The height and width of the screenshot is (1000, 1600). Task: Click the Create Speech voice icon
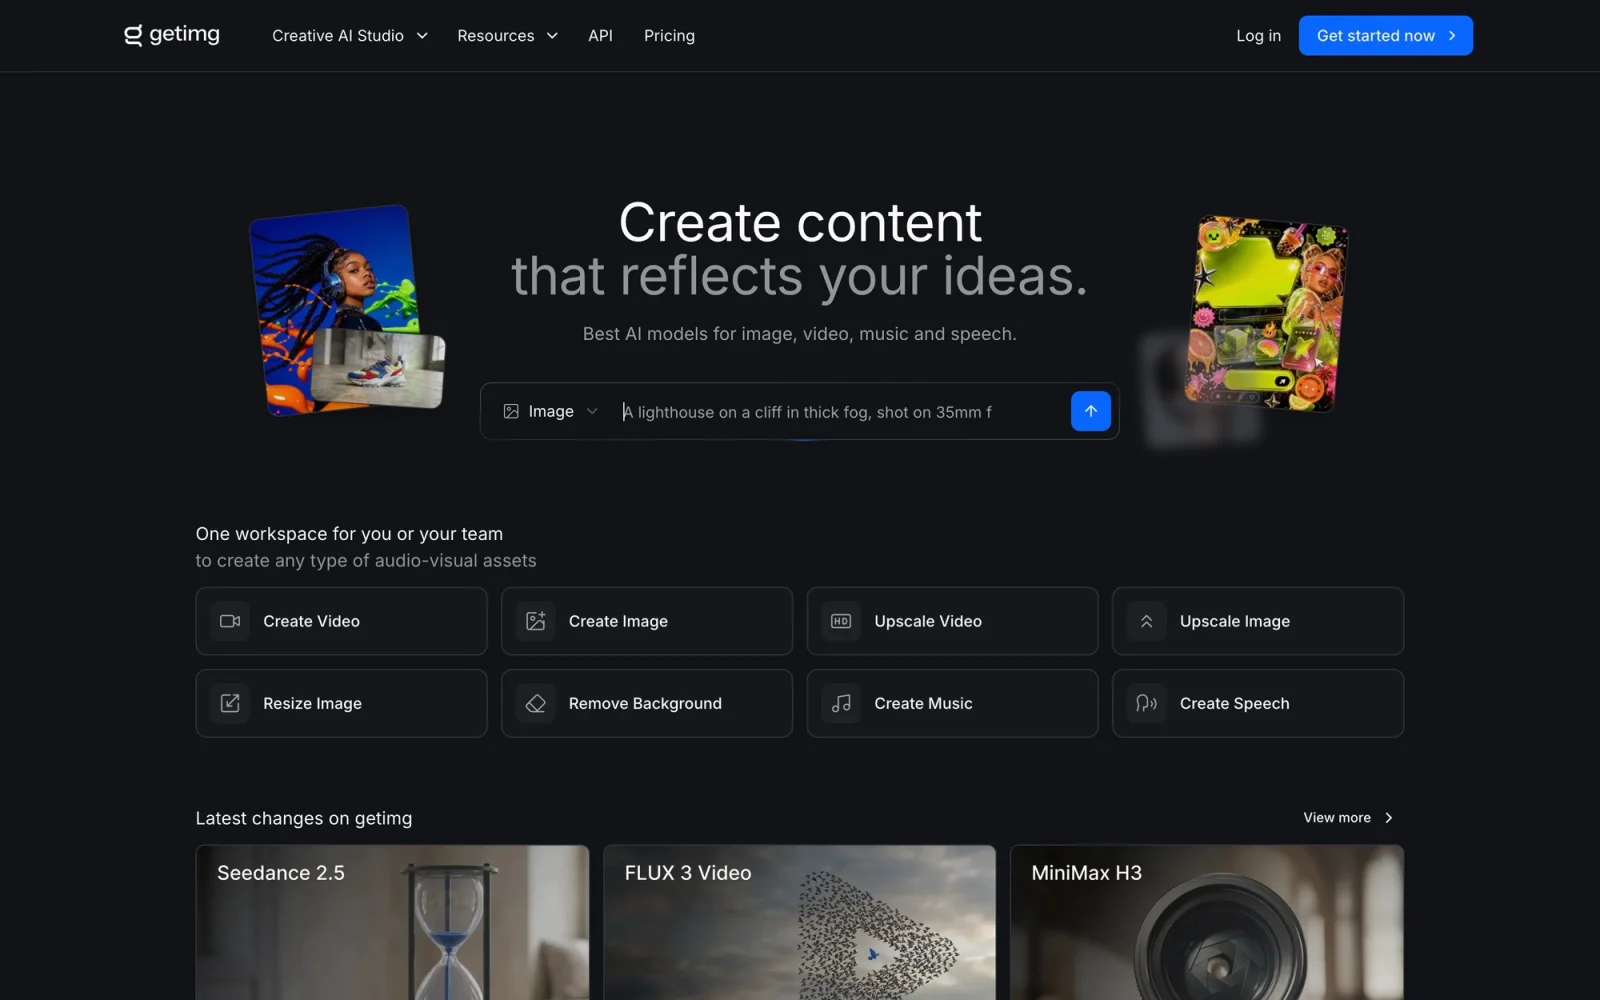click(1147, 703)
